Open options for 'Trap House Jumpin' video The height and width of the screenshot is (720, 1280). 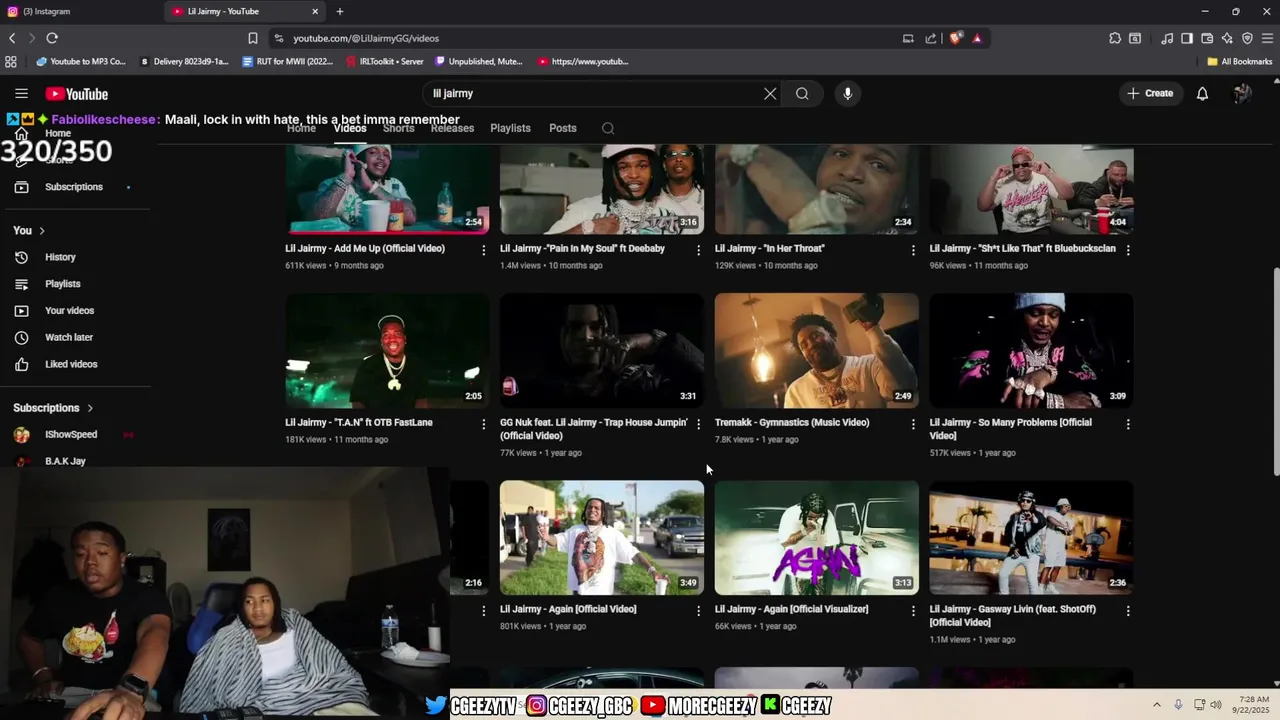coord(698,424)
